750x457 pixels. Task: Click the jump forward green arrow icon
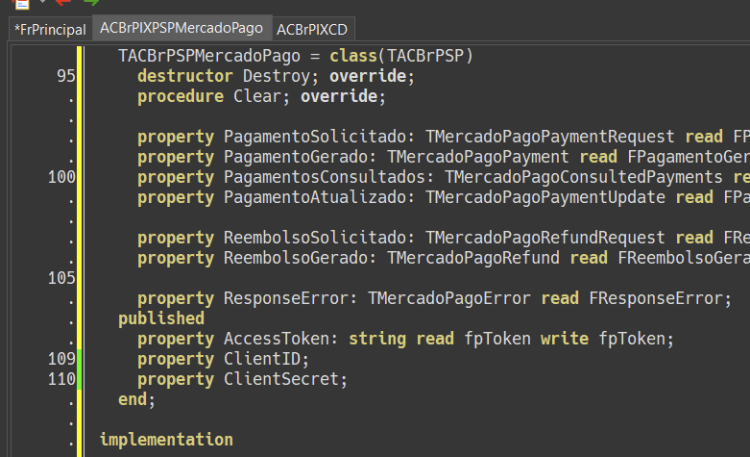[x=91, y=2]
